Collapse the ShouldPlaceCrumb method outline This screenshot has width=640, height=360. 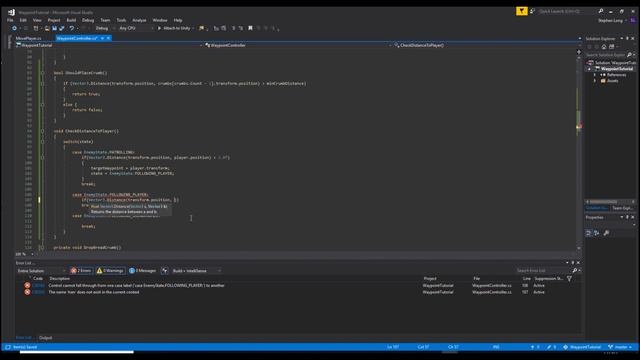[x=42, y=73]
